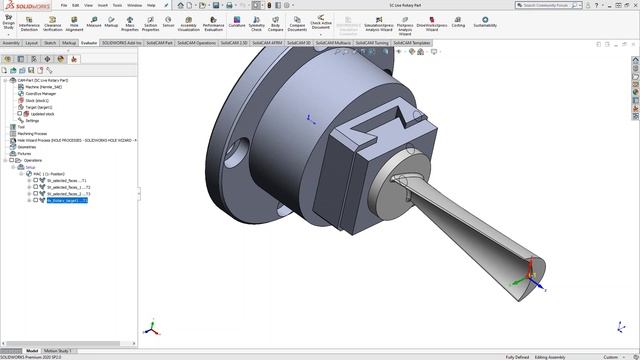This screenshot has height=360, width=640.
Task: Launch FloXpress Analysis Wizard
Action: (405, 26)
